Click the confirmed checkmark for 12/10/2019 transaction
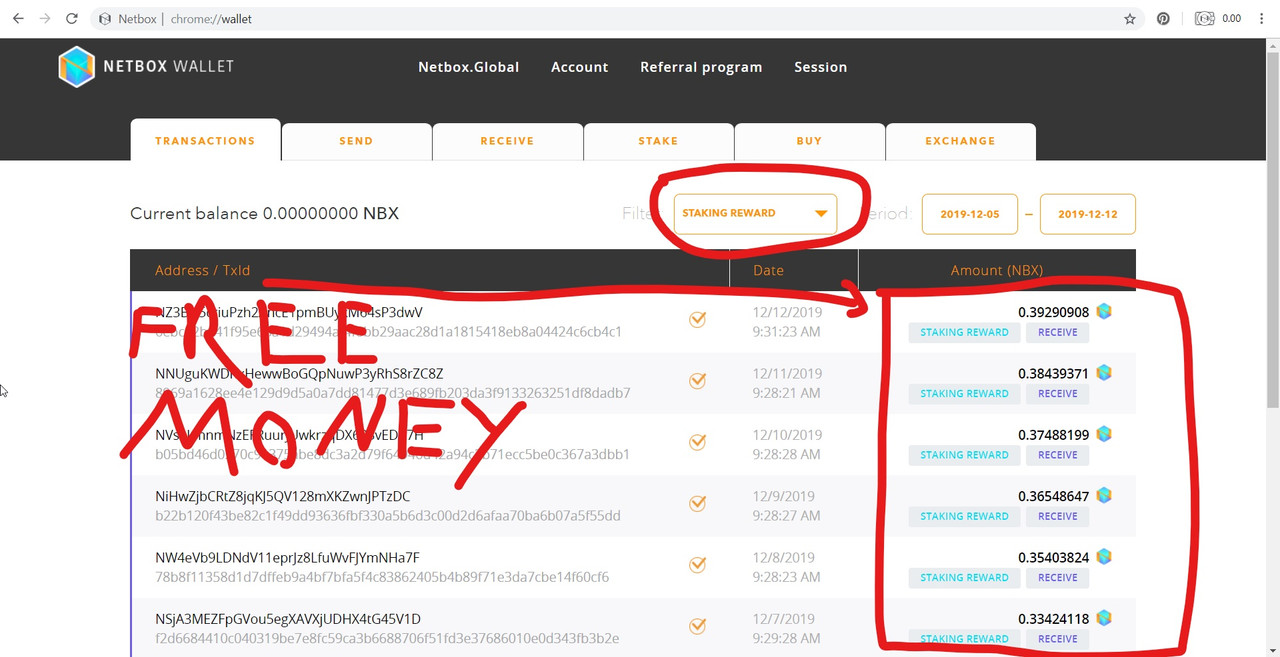Screen dimensions: 1280x657 697,442
